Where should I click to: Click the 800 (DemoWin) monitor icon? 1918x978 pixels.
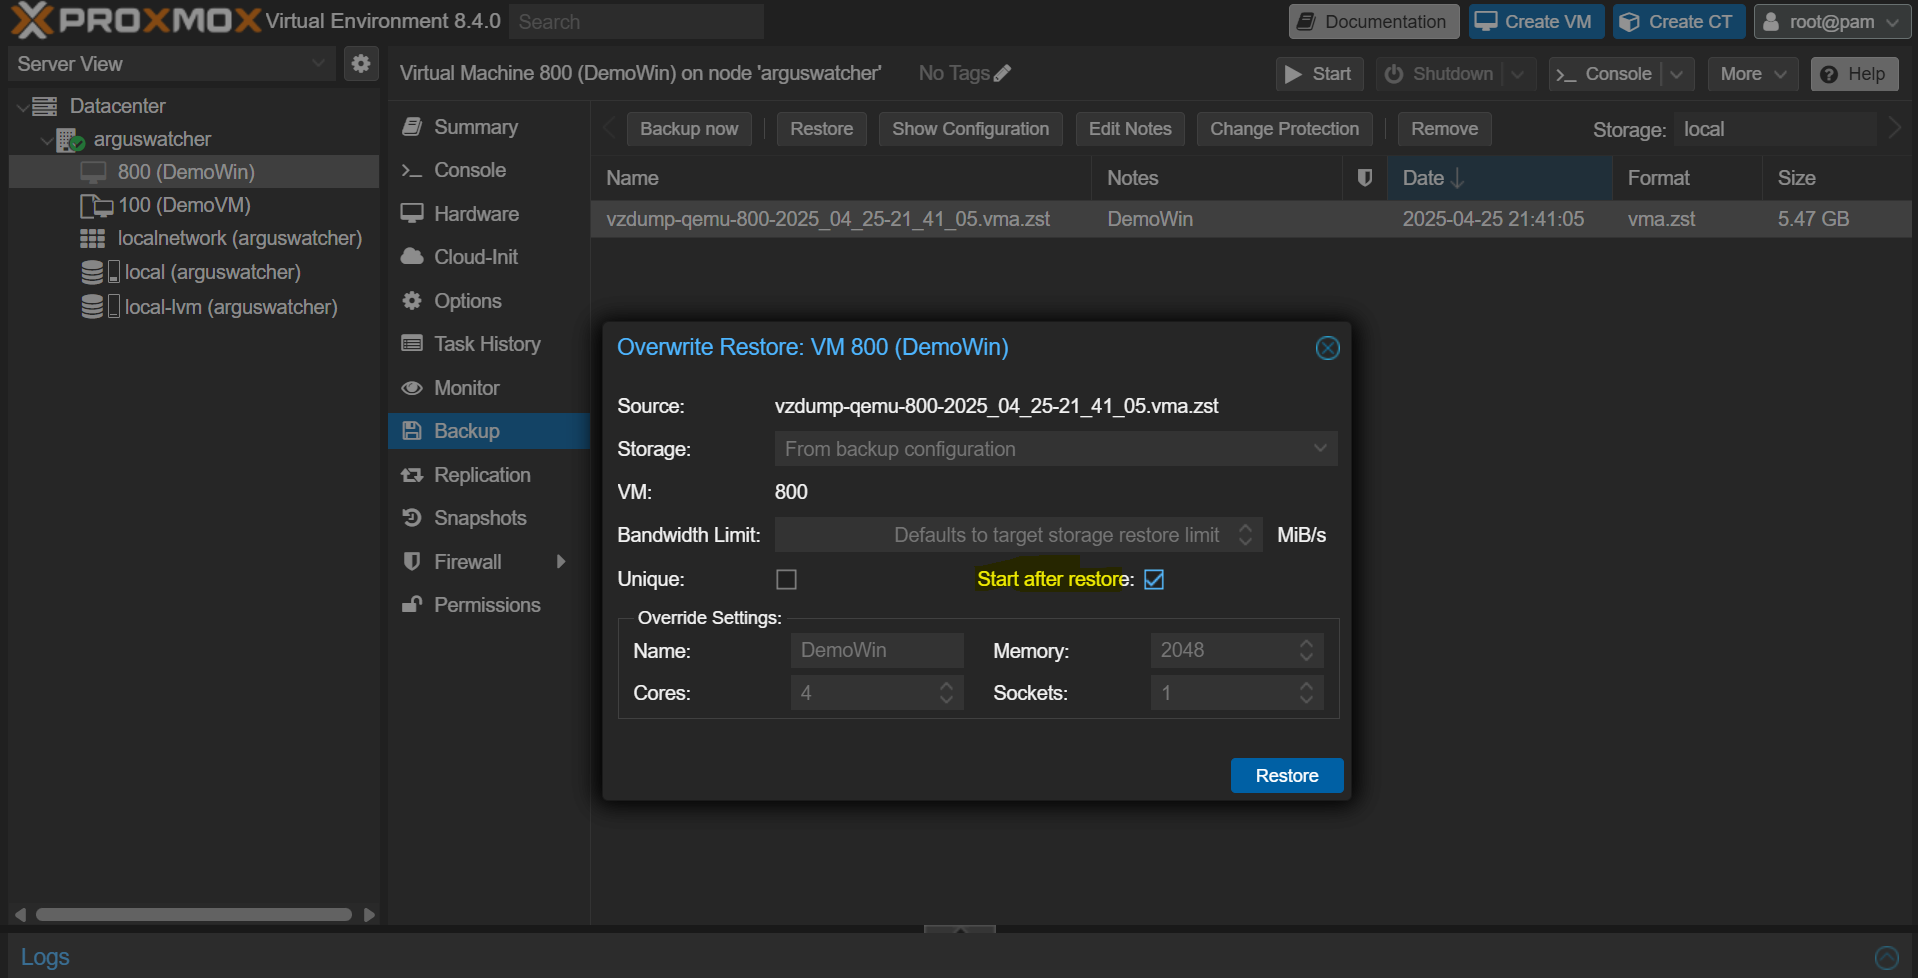pos(93,172)
